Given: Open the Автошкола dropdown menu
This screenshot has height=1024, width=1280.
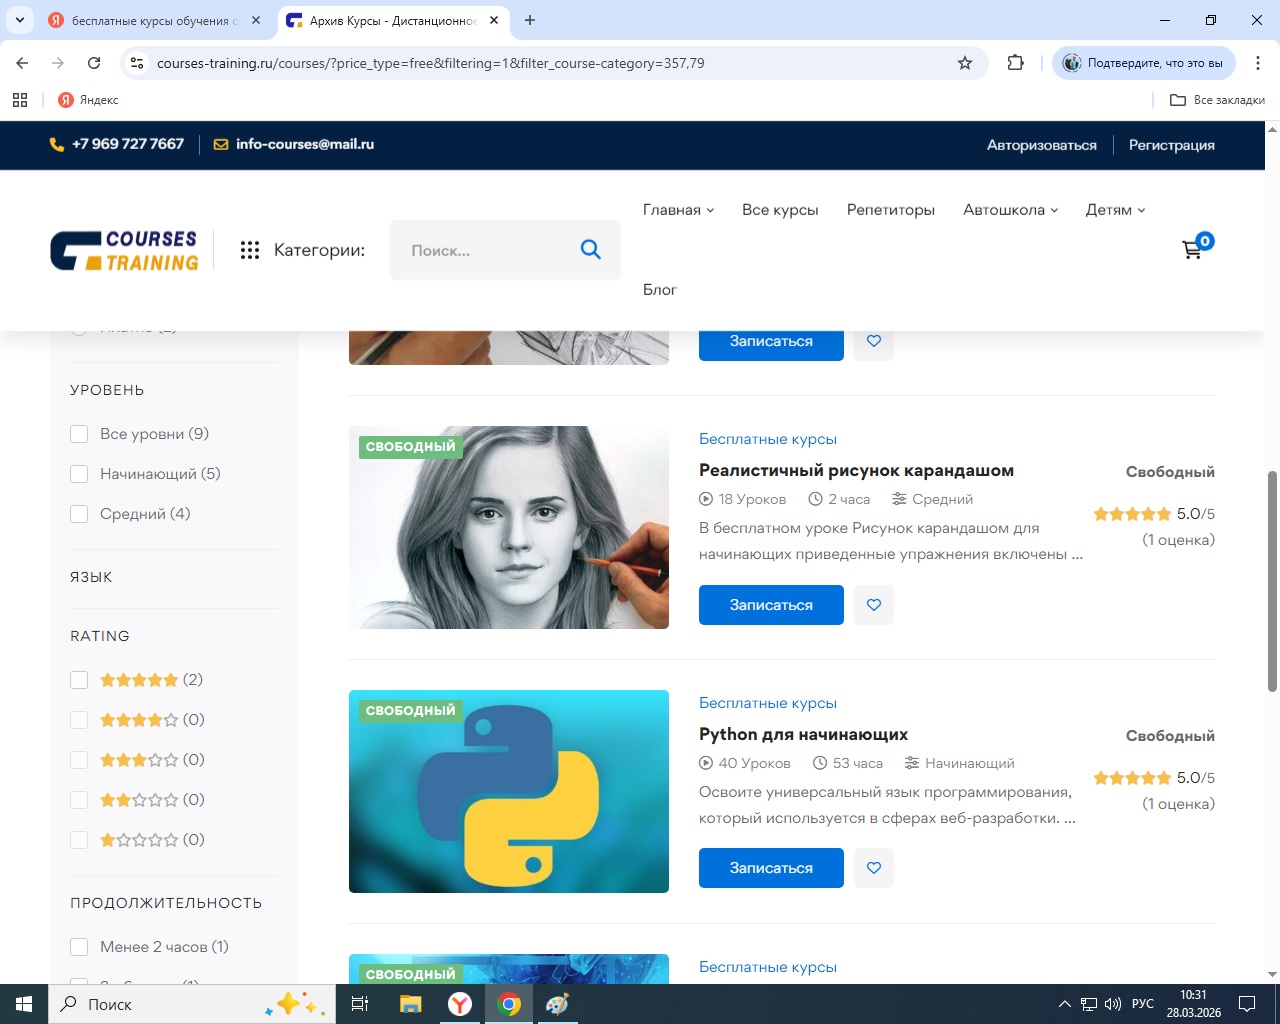Looking at the screenshot, I should [1010, 210].
